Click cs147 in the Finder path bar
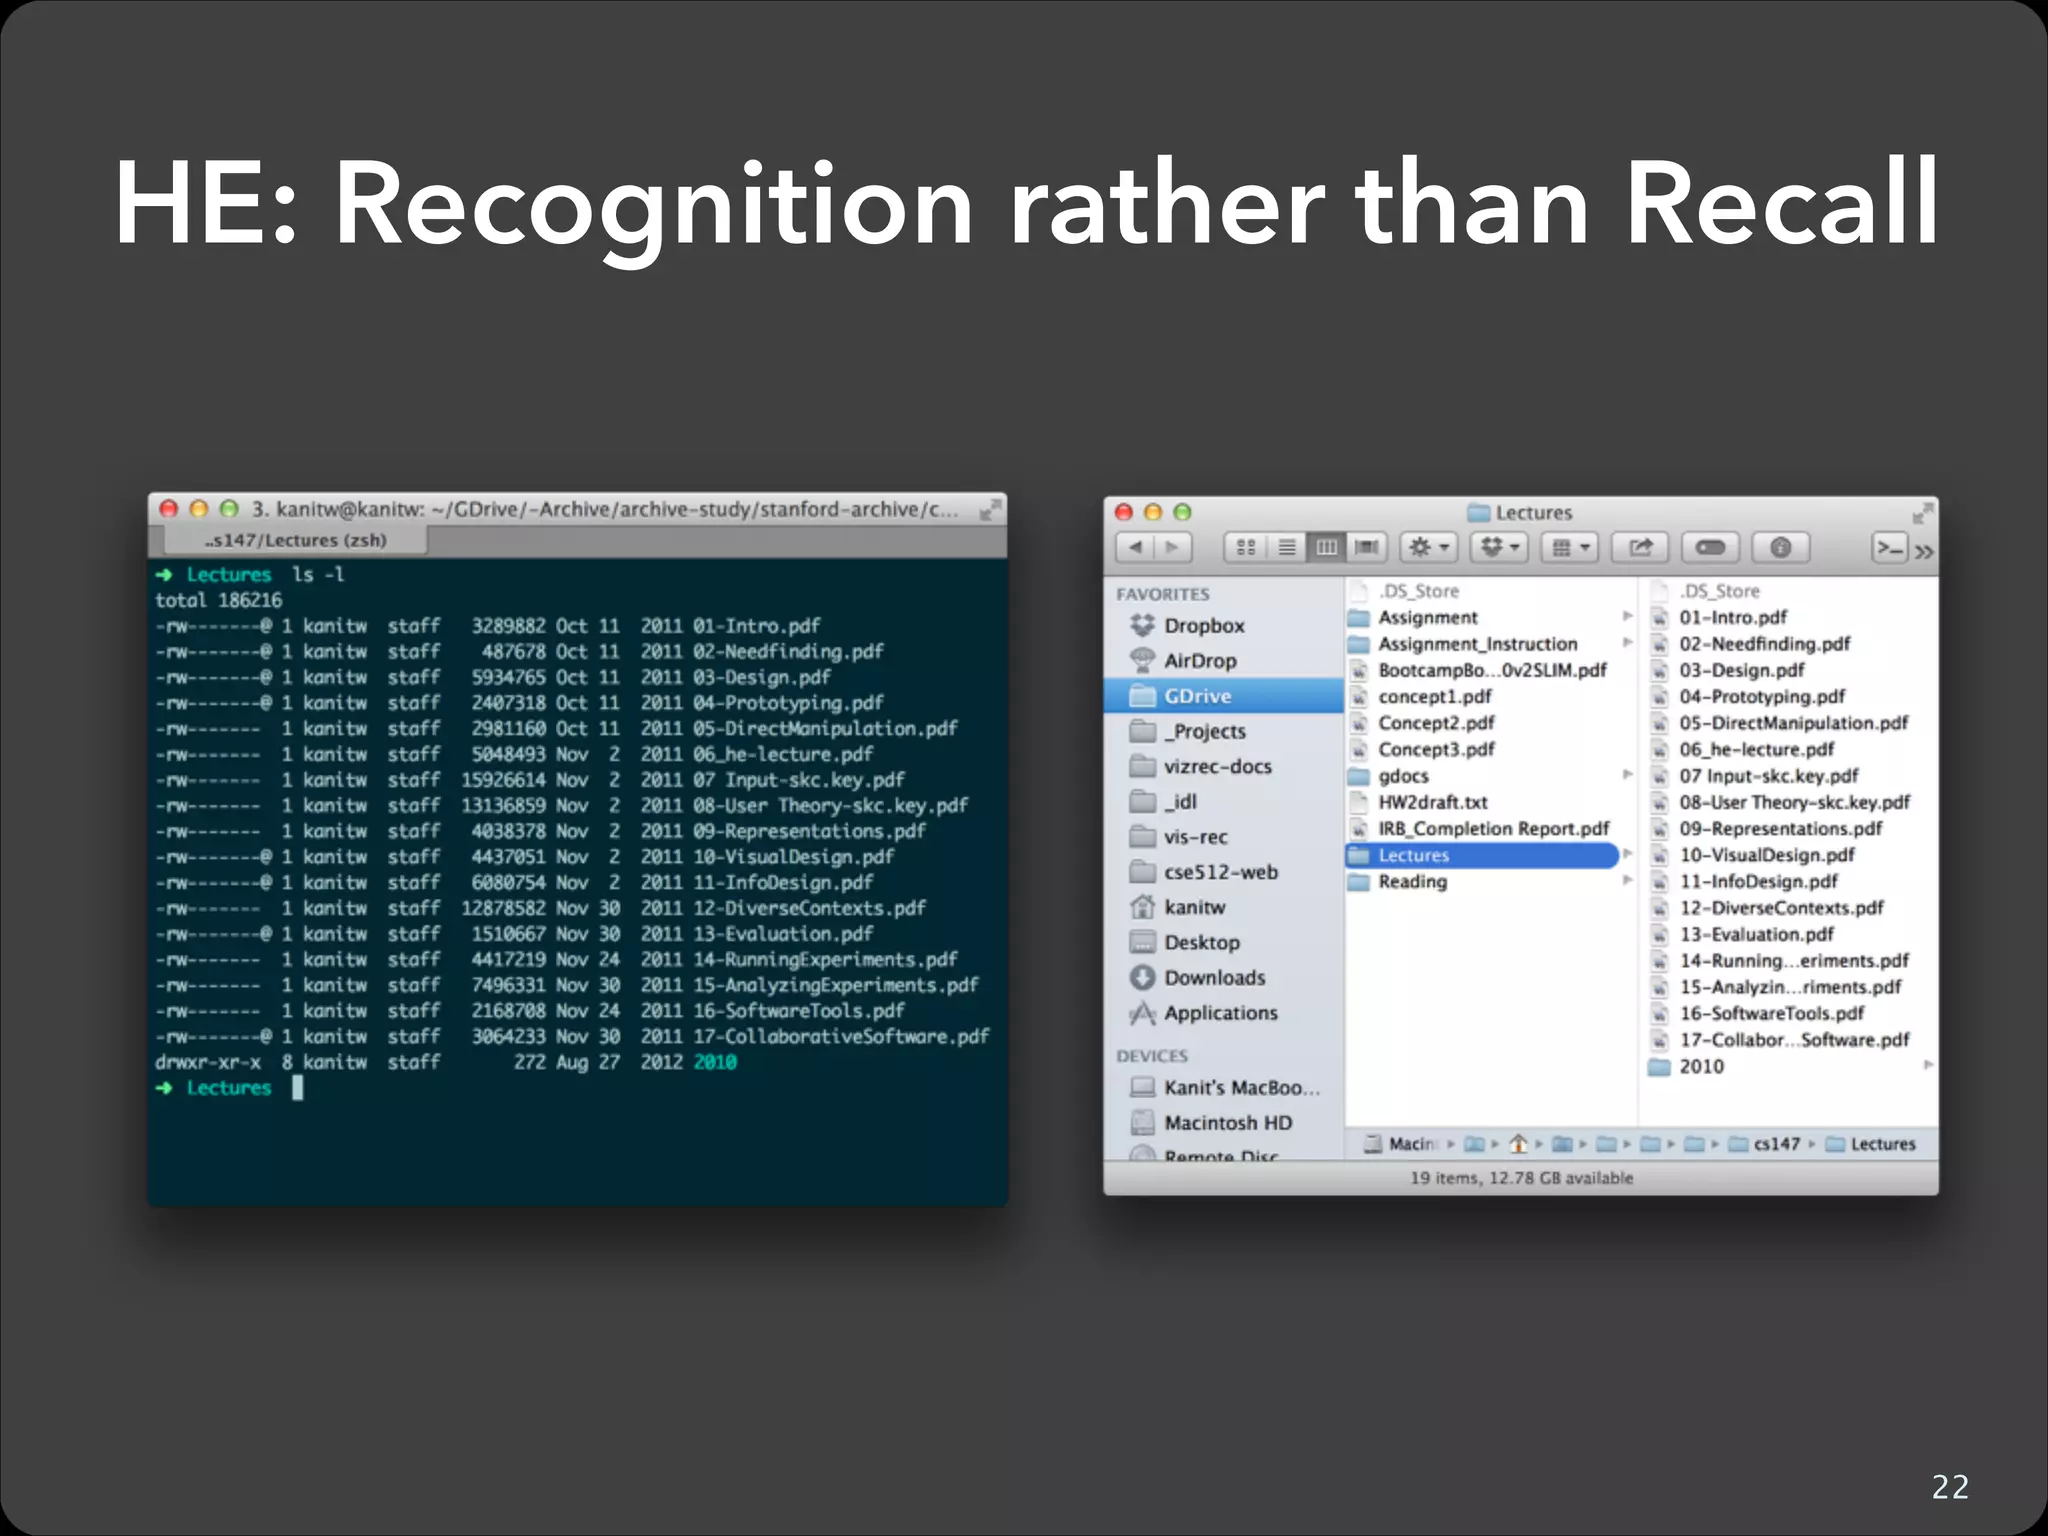The height and width of the screenshot is (1536, 2048). 1775,1144
